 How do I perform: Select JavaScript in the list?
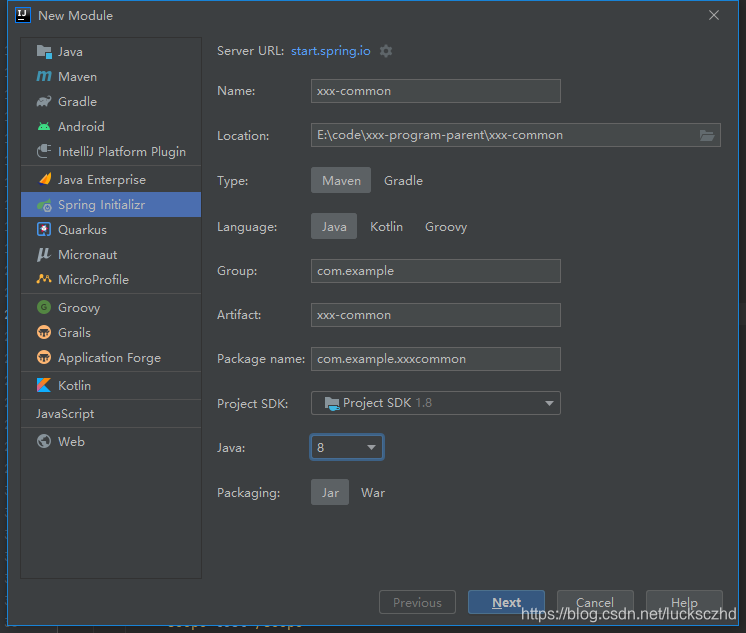[111, 414]
